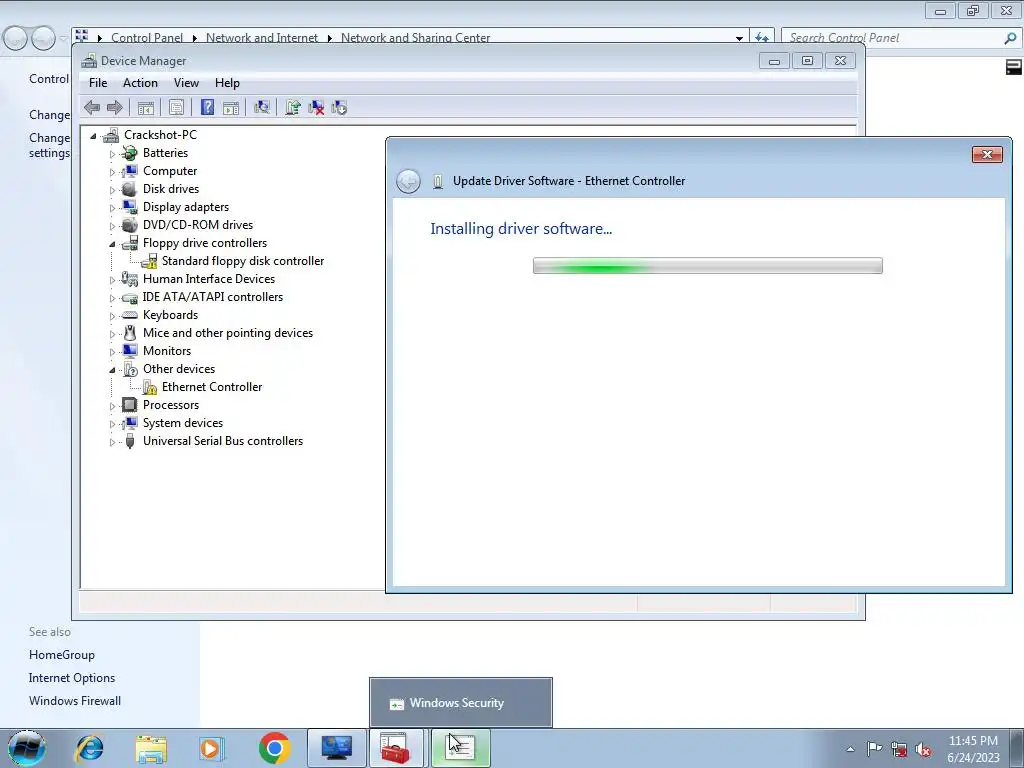1024x768 pixels.
Task: Click the Action Center flag tray icon
Action: tap(874, 749)
